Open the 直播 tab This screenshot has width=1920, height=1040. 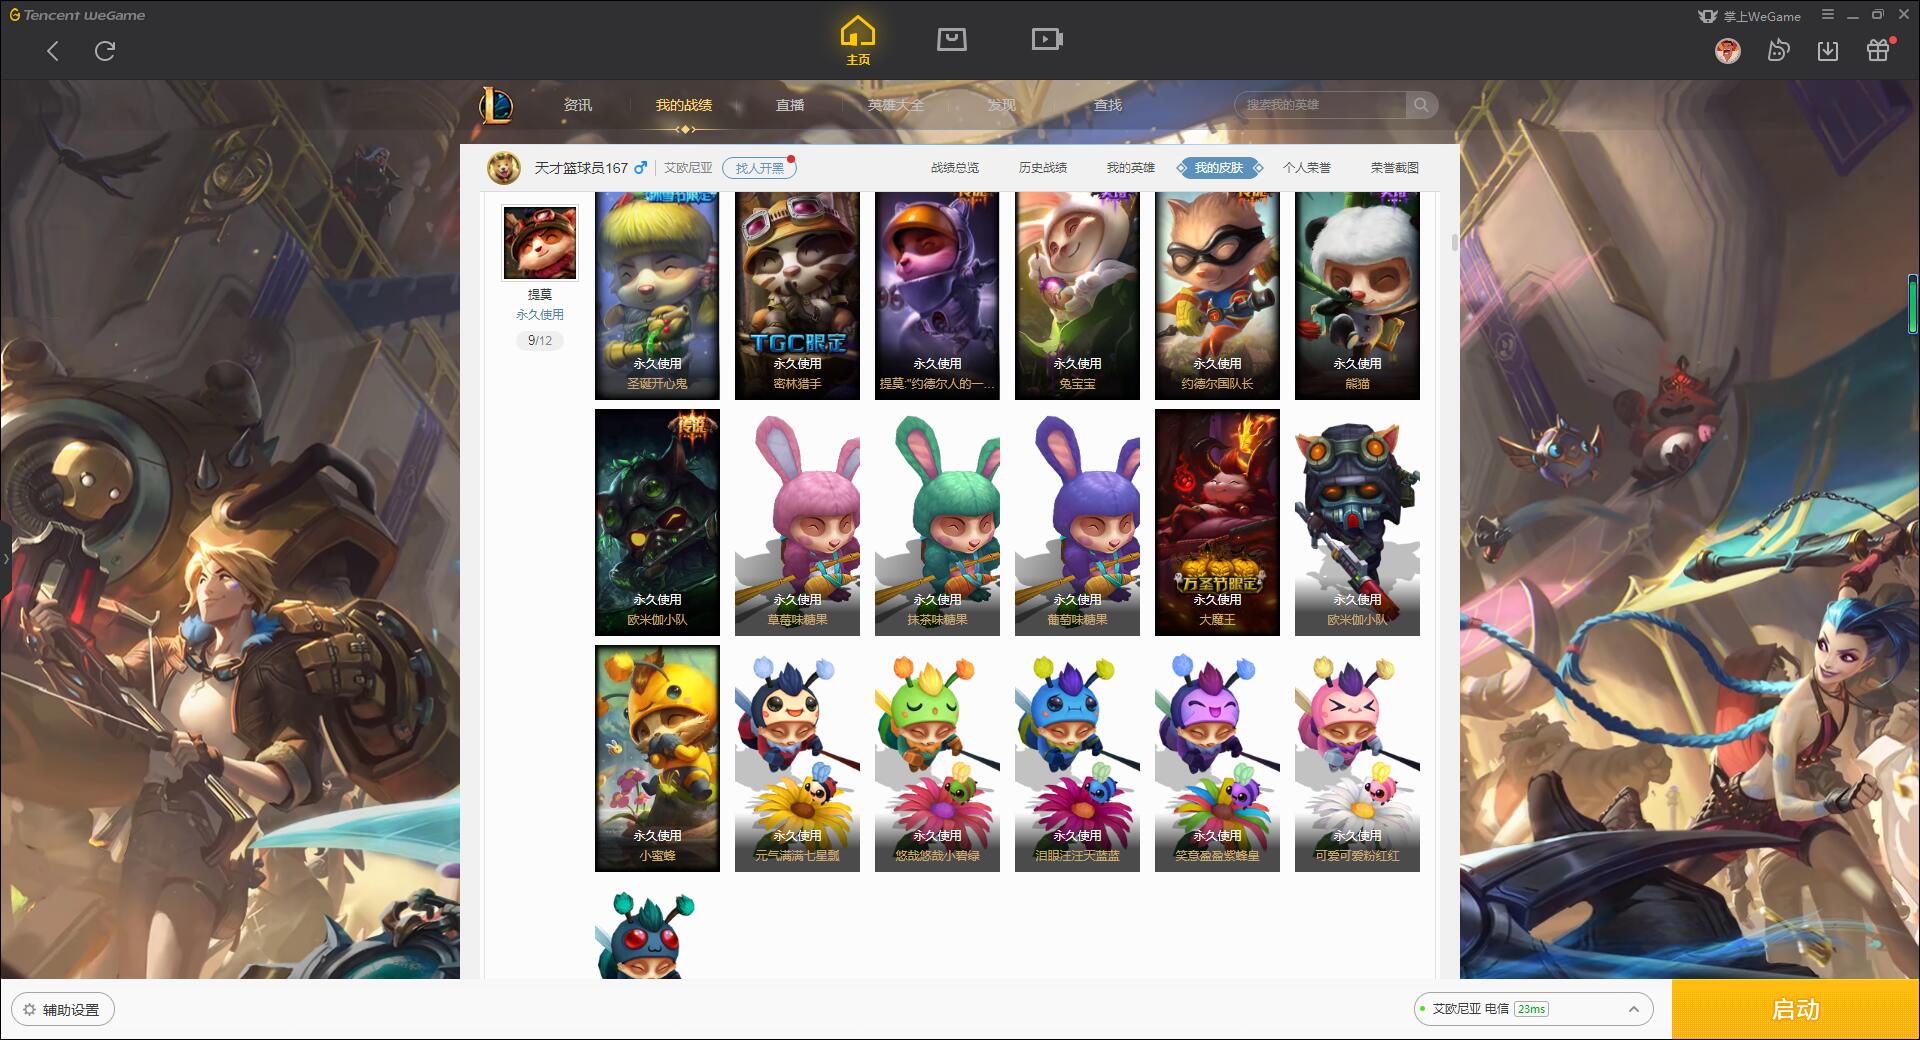(x=790, y=105)
